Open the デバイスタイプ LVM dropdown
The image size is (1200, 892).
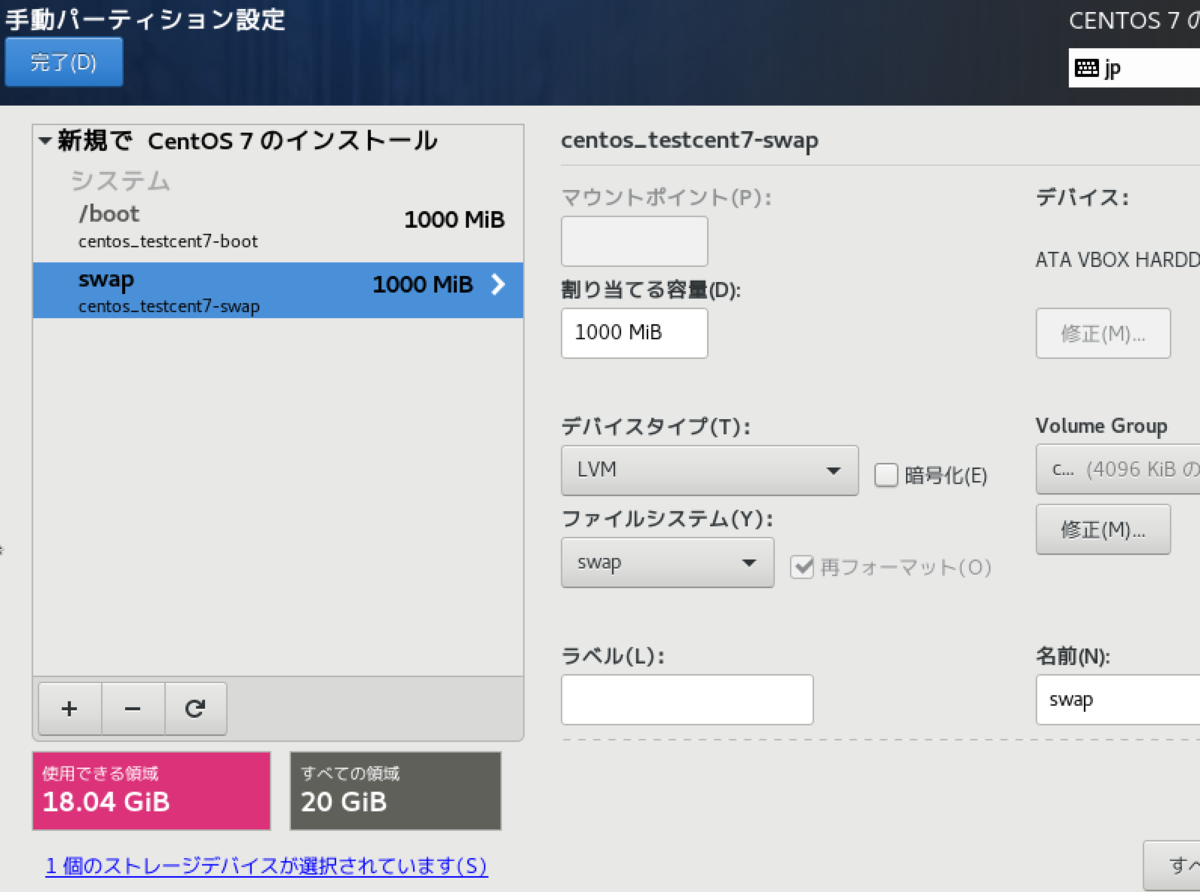point(710,470)
